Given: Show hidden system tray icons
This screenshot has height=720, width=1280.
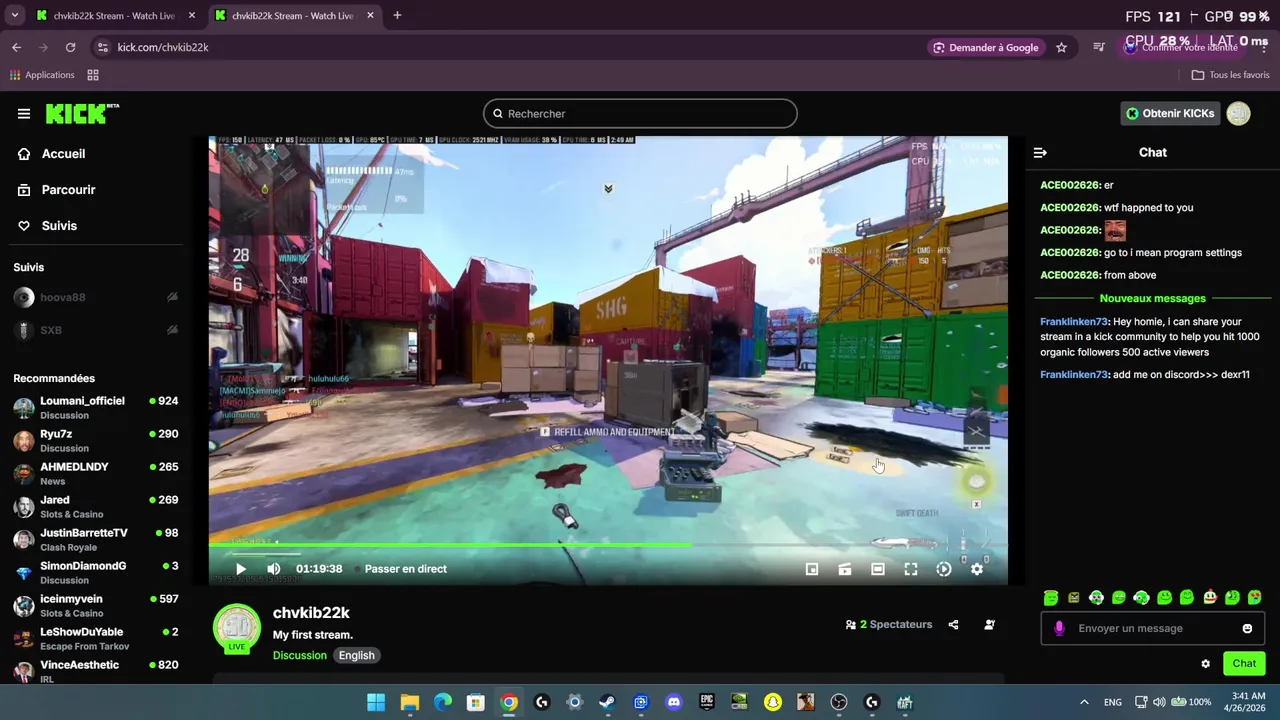Looking at the screenshot, I should [x=1084, y=702].
